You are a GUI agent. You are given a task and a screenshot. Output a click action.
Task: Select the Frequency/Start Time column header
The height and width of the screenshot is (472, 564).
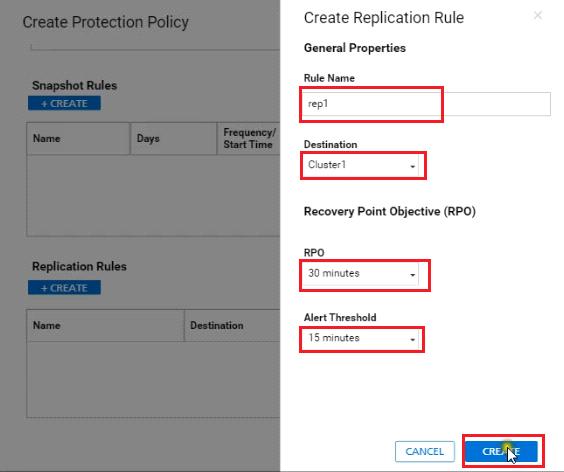tap(249, 139)
